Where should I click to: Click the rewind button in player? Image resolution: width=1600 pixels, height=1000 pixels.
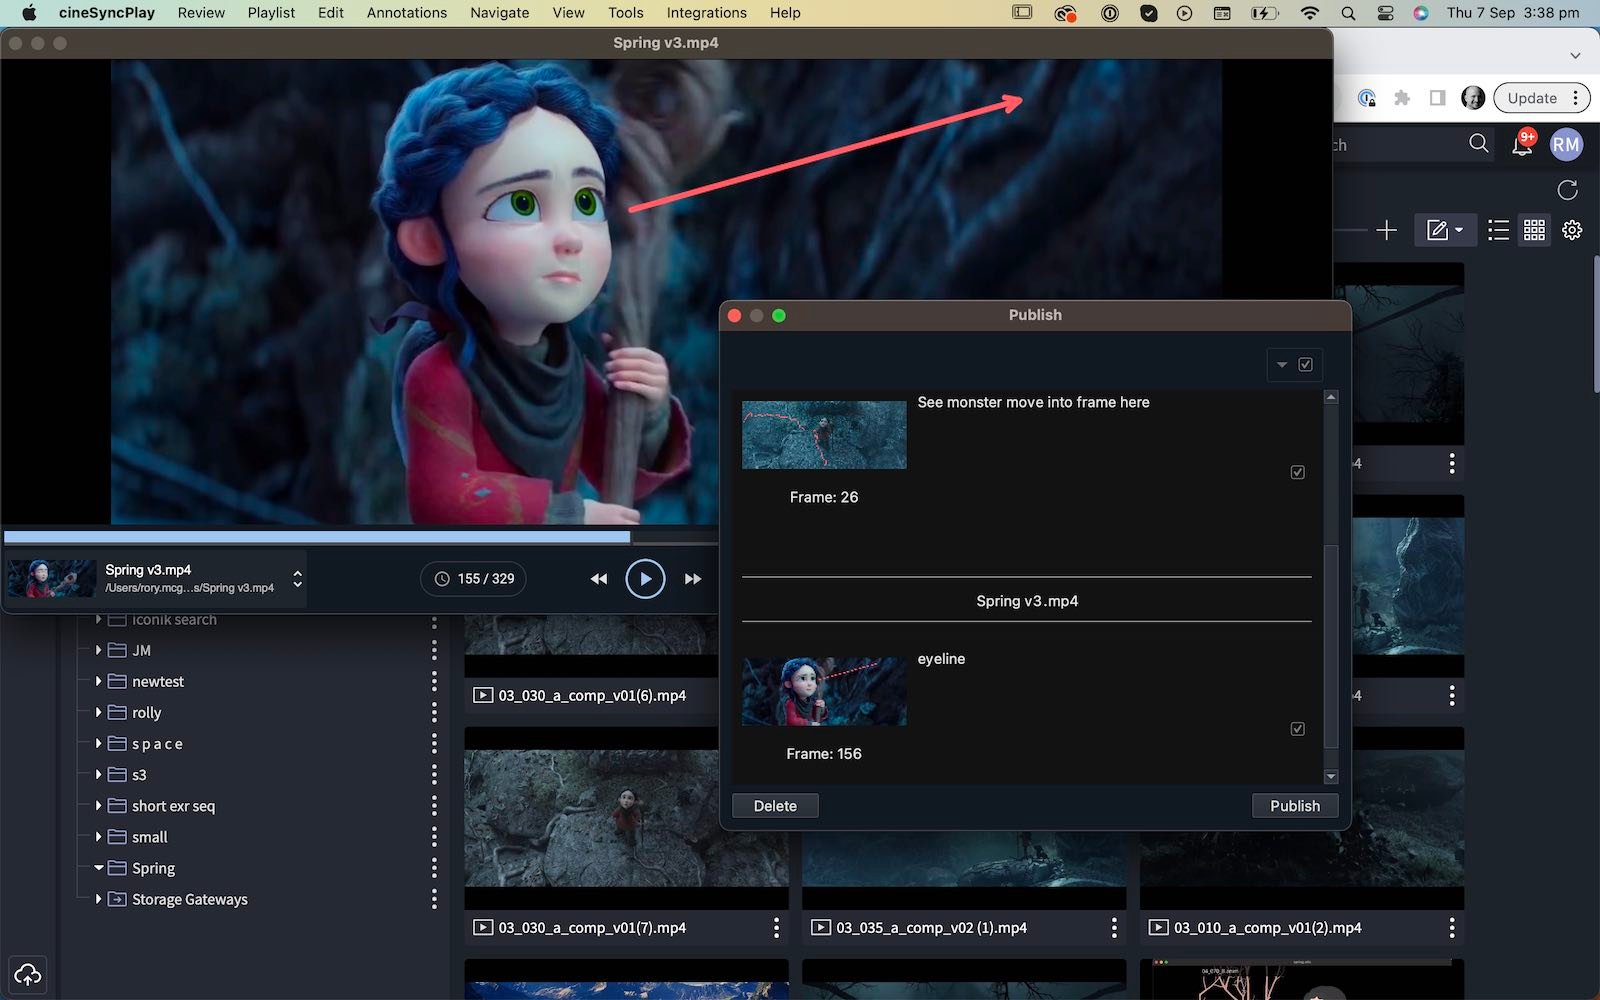599,579
